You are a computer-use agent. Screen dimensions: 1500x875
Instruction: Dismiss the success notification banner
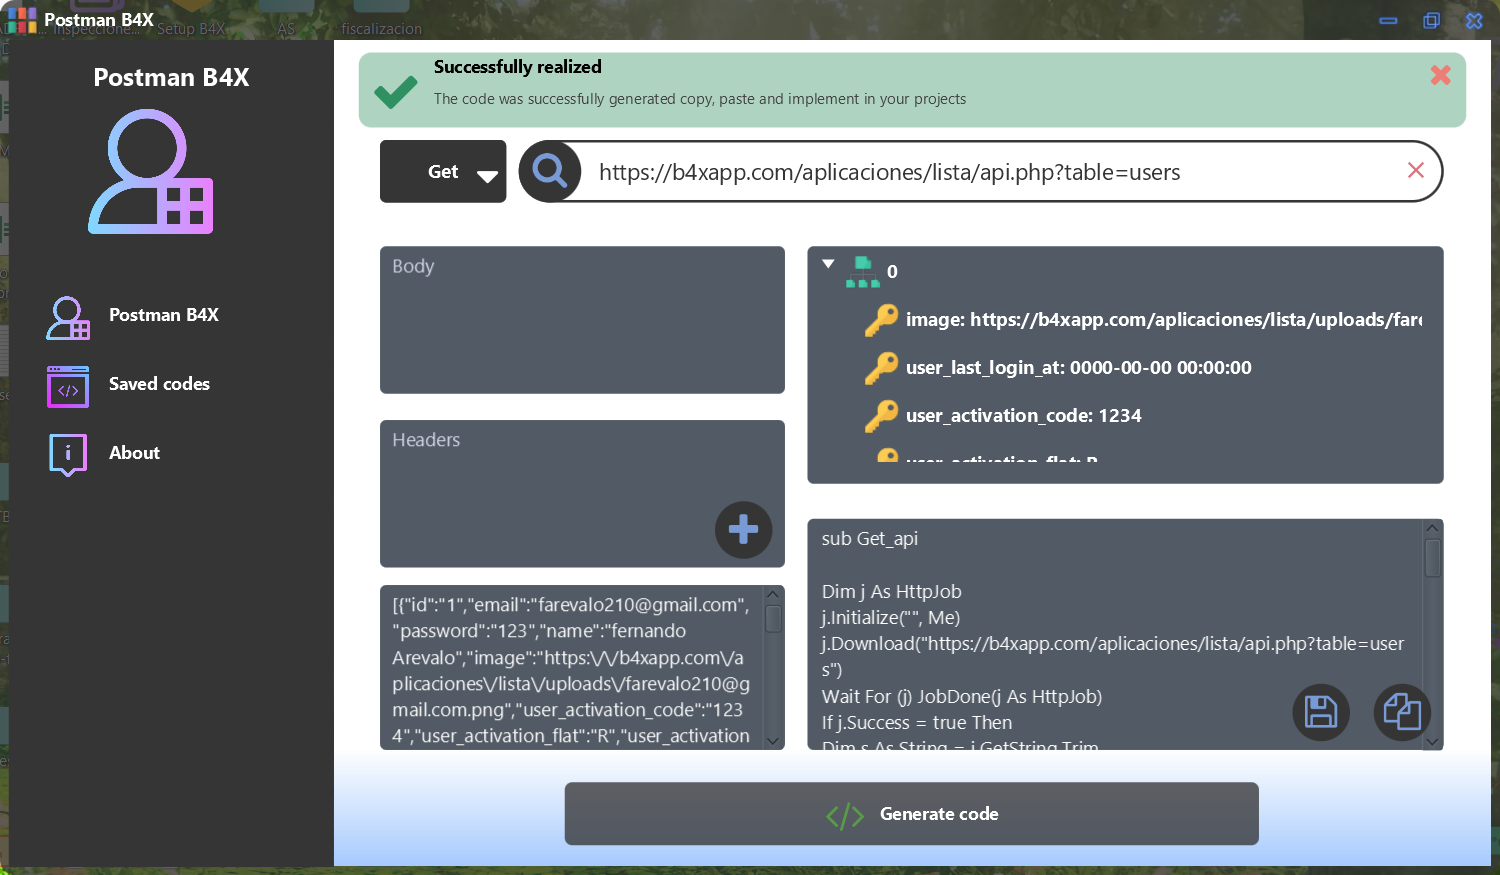1440,75
